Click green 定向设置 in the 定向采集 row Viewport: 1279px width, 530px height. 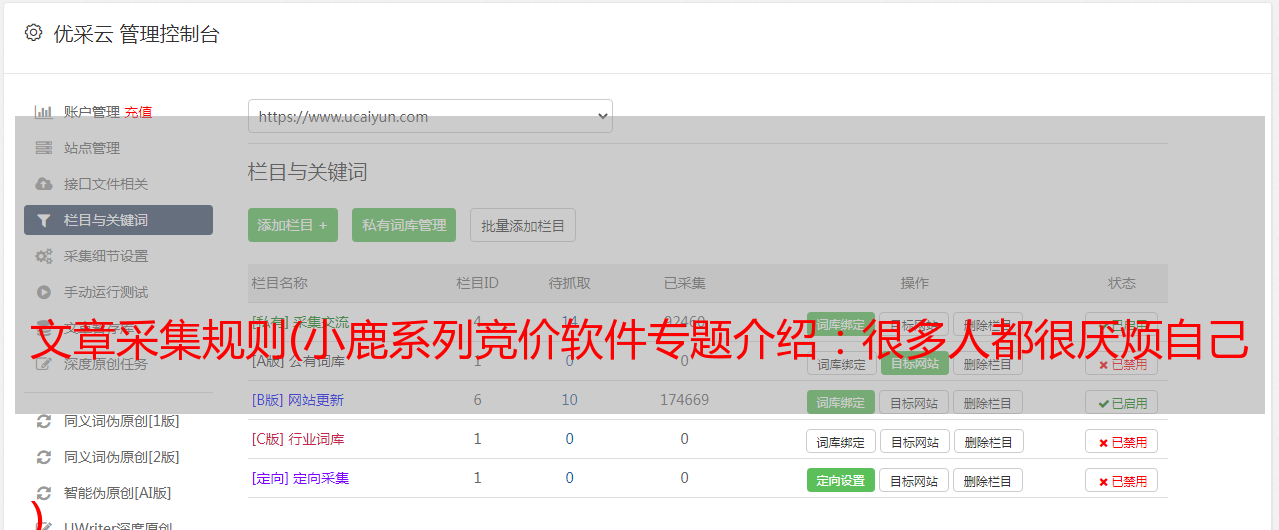pos(841,480)
